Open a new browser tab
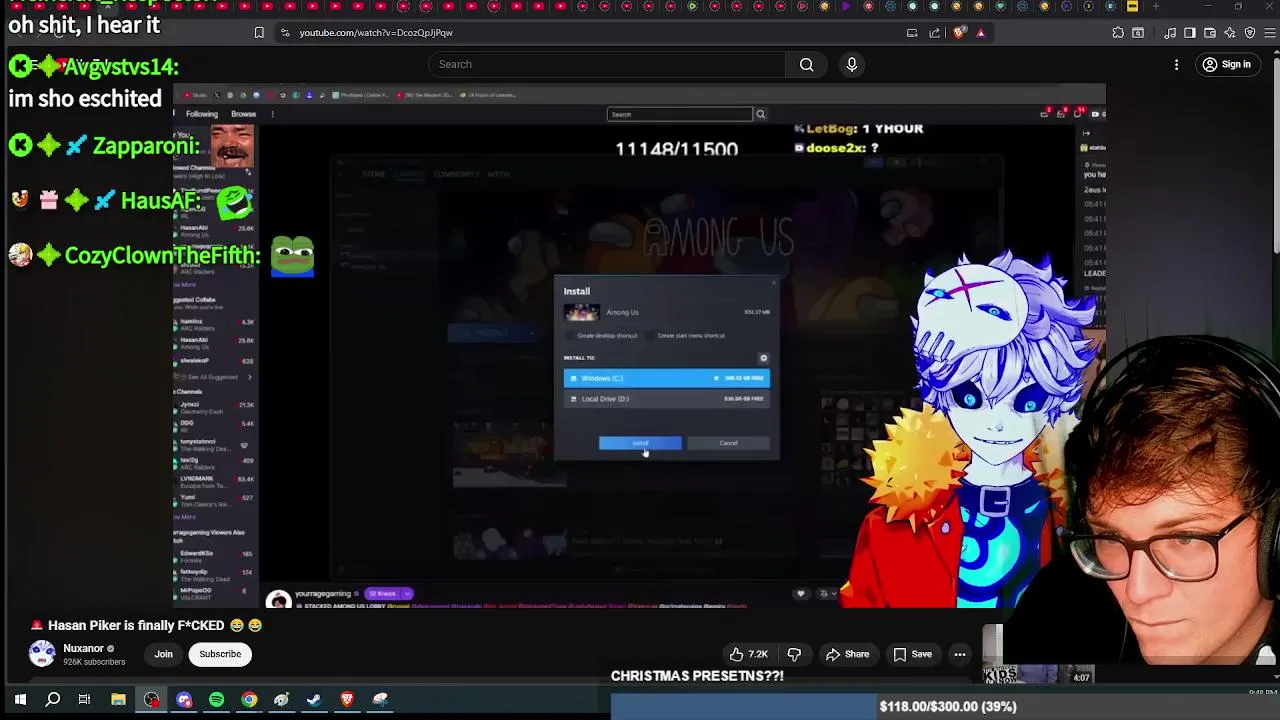Screen dimensions: 1280x720 tap(1156, 6)
